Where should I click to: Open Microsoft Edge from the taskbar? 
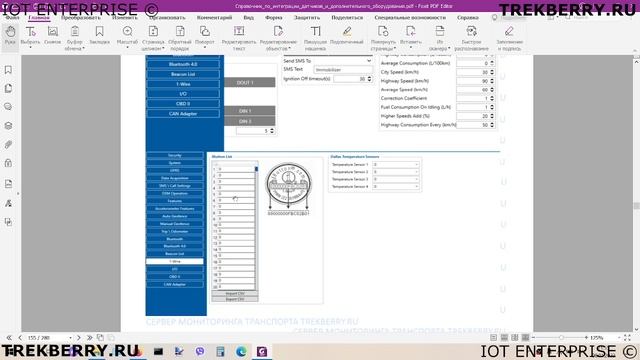241,351
